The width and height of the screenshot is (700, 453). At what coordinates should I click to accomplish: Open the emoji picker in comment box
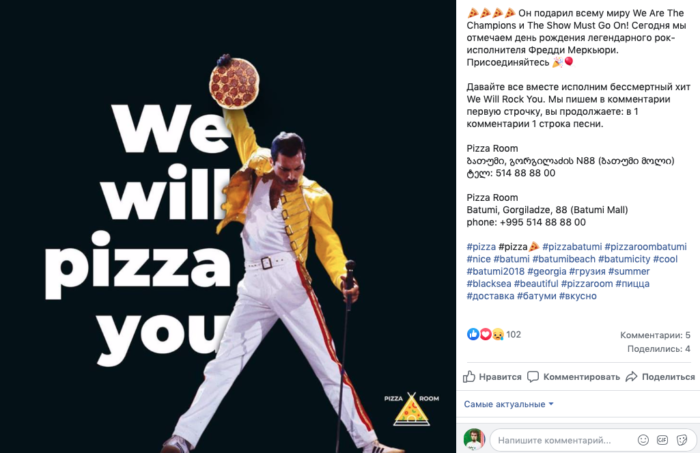pyautogui.click(x=643, y=440)
